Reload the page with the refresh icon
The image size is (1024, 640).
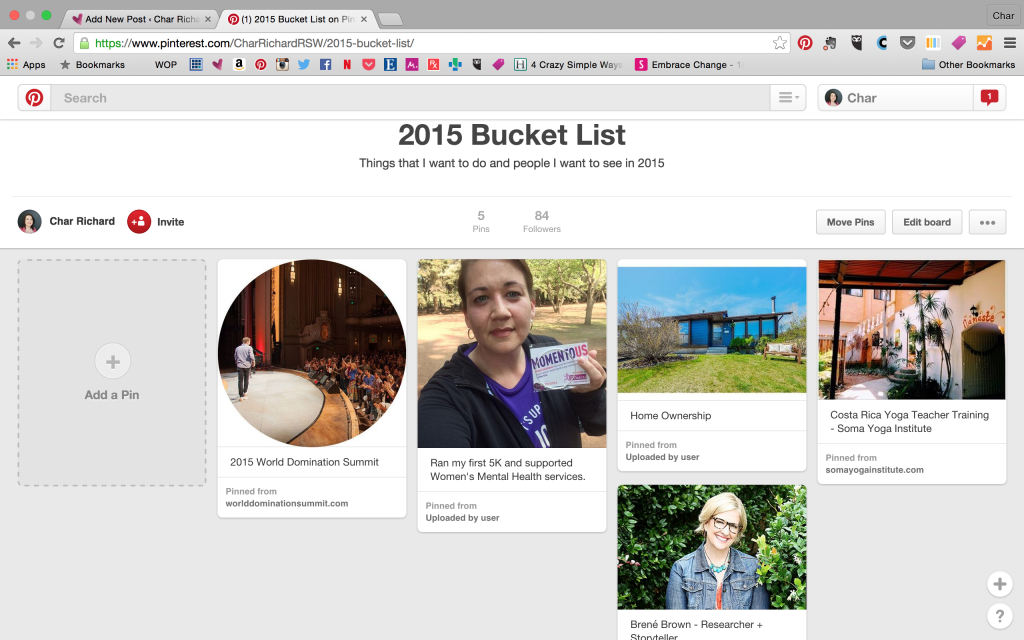pyautogui.click(x=59, y=43)
